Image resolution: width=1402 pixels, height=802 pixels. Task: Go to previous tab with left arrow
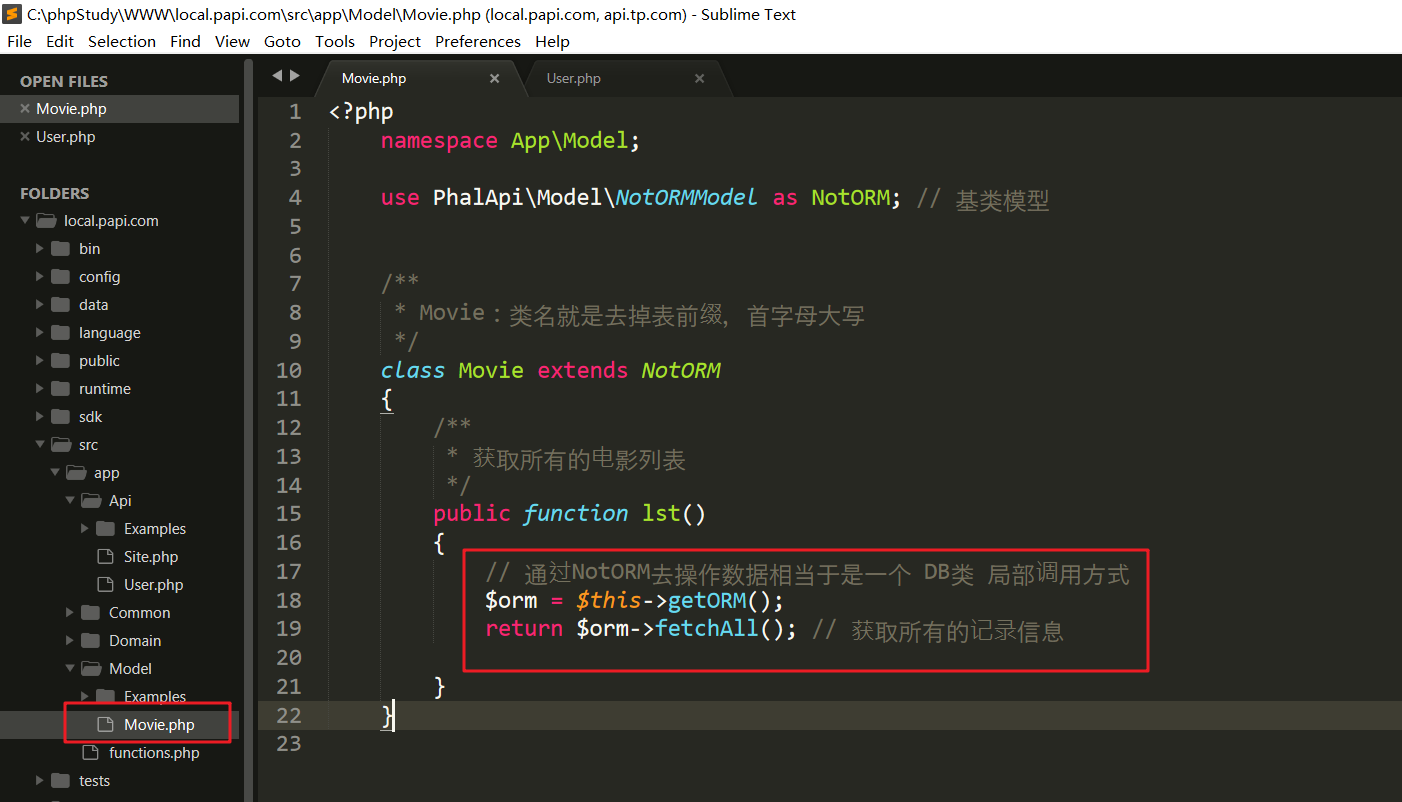[277, 75]
